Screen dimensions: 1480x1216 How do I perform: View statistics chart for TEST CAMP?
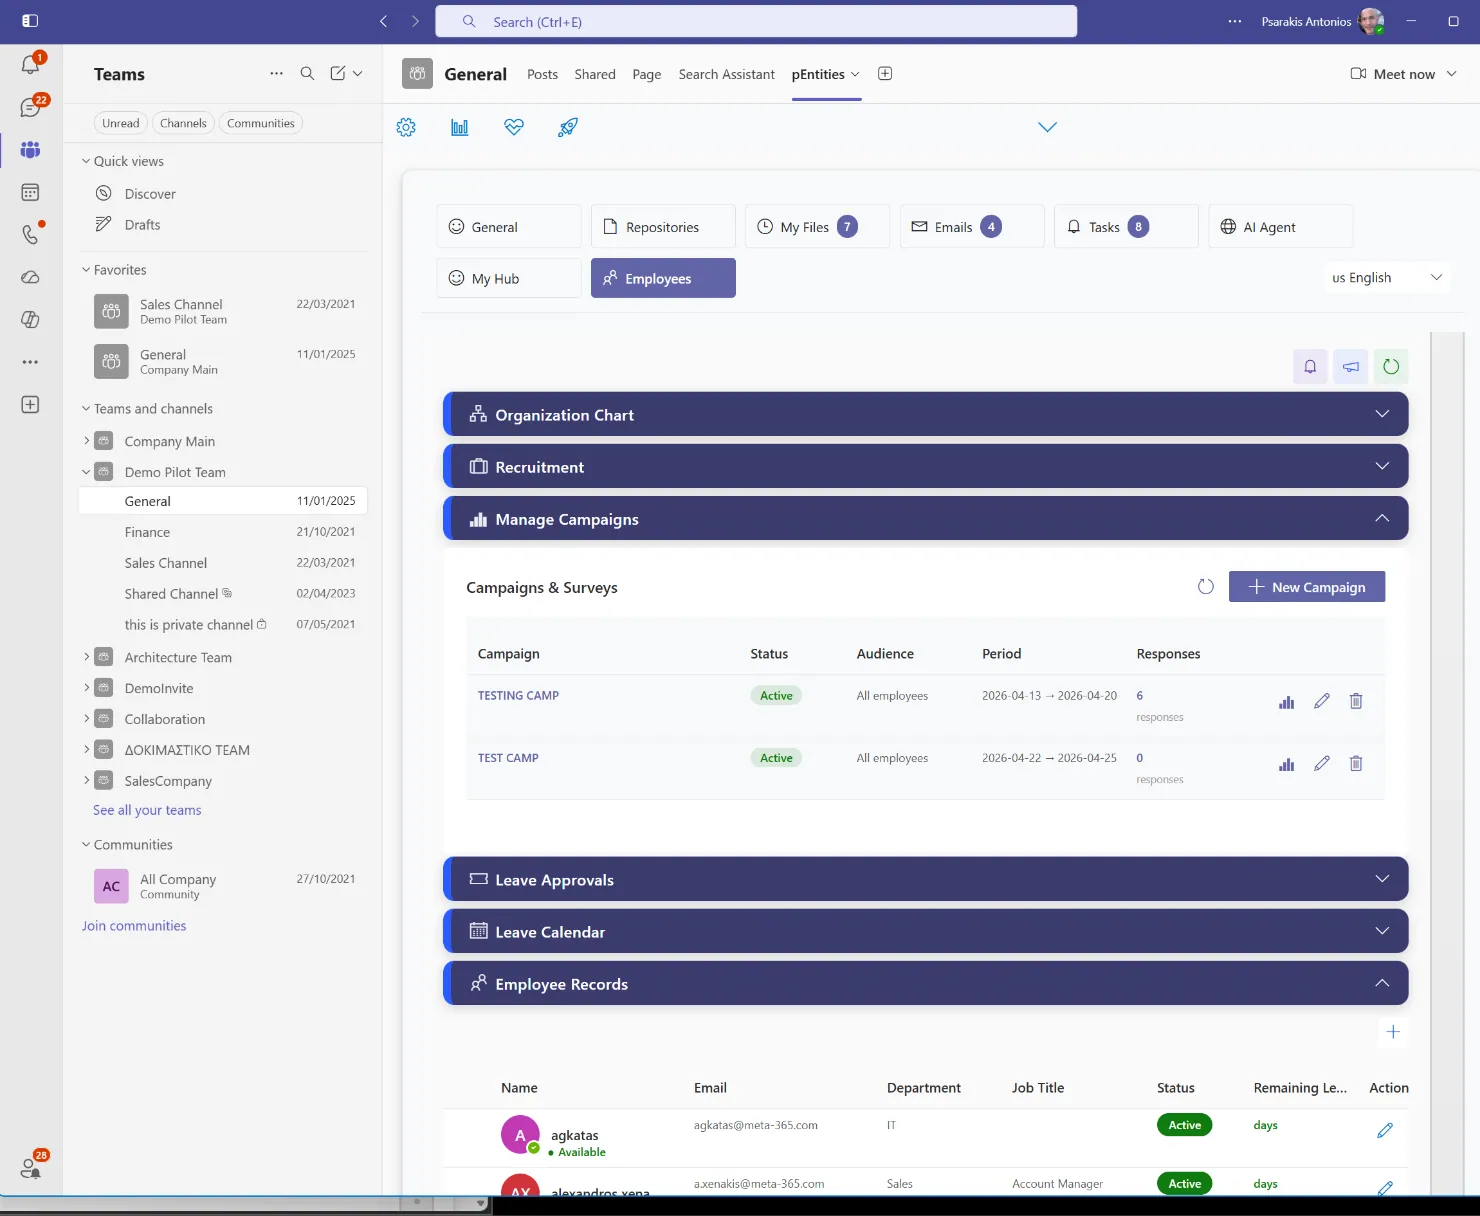click(1287, 764)
